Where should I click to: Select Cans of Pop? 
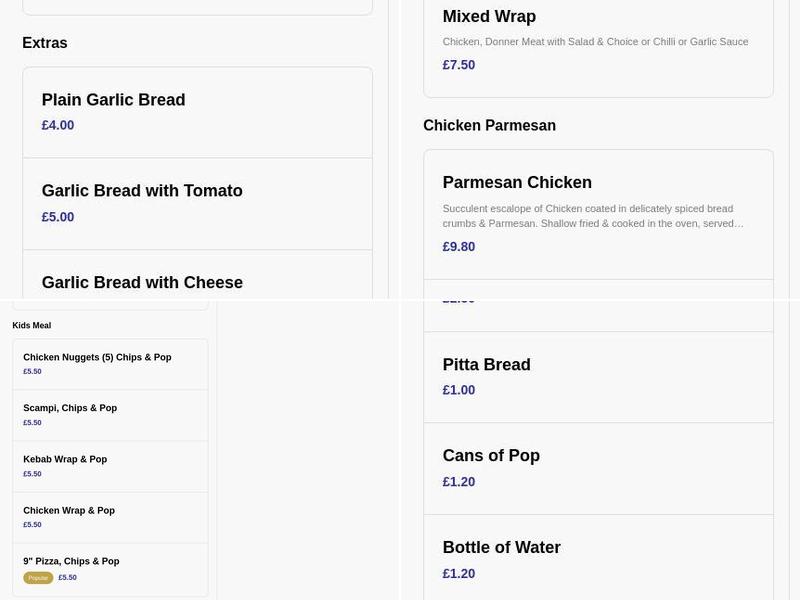point(491,455)
